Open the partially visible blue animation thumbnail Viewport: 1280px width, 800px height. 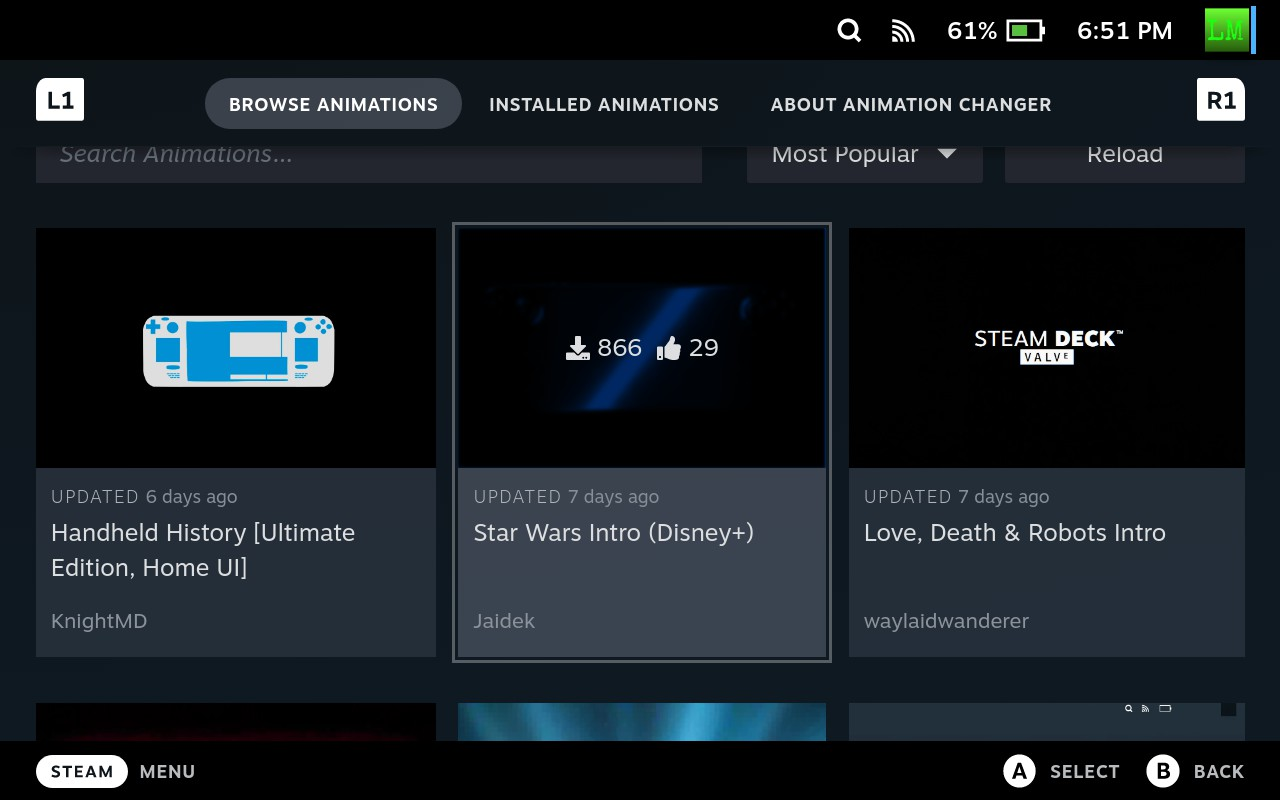642,722
